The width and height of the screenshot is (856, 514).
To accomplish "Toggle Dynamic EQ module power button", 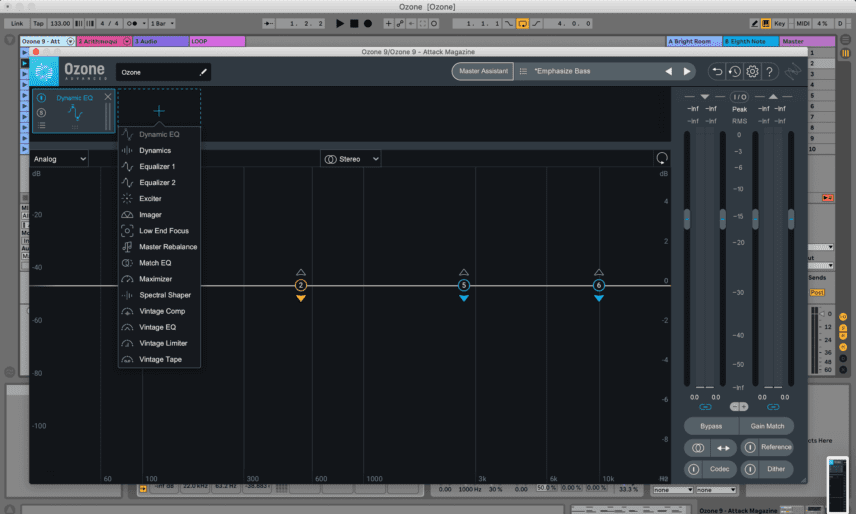I will (x=41, y=98).
